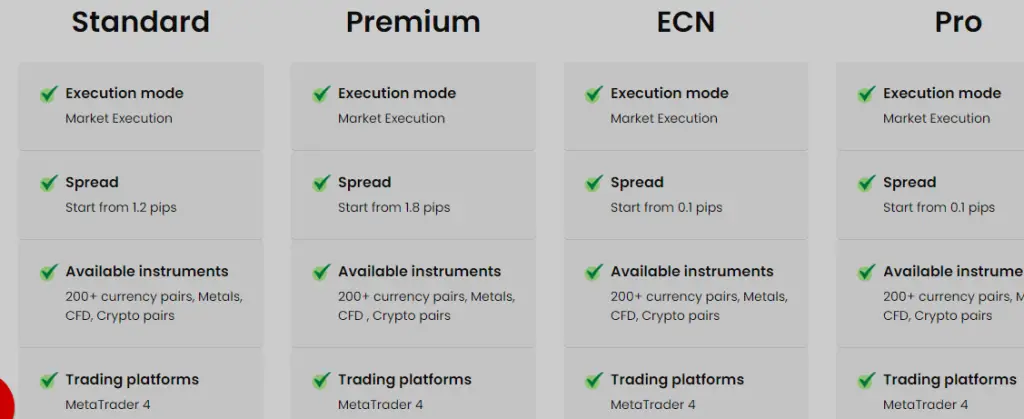Viewport: 1024px width, 419px height.
Task: Click the Premium Available instruments checkmark icon
Action: coord(321,272)
